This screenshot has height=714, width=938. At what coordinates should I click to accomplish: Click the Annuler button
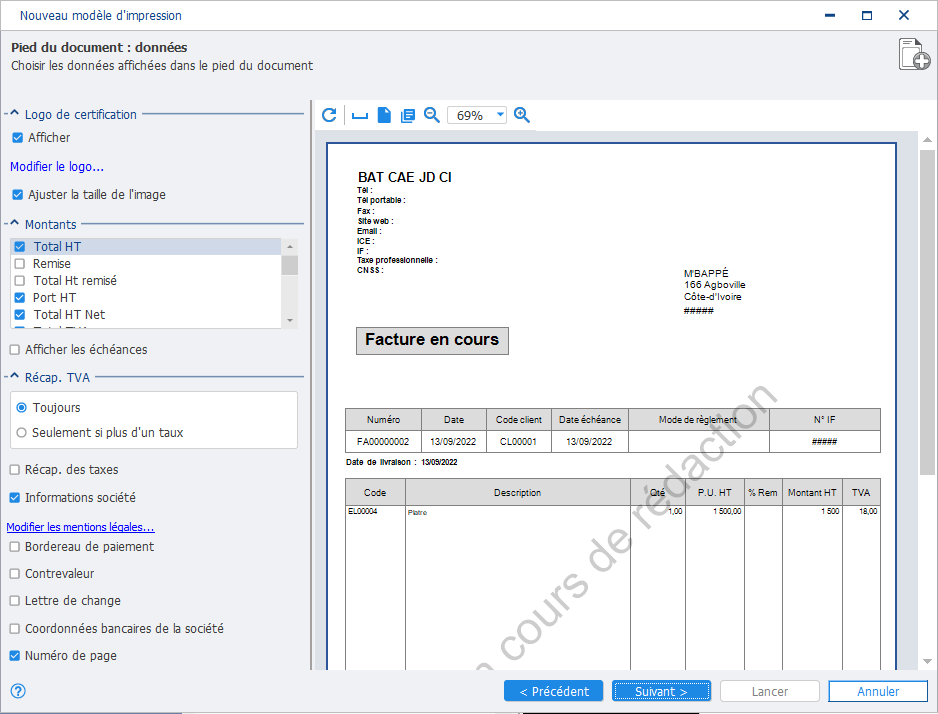878,691
